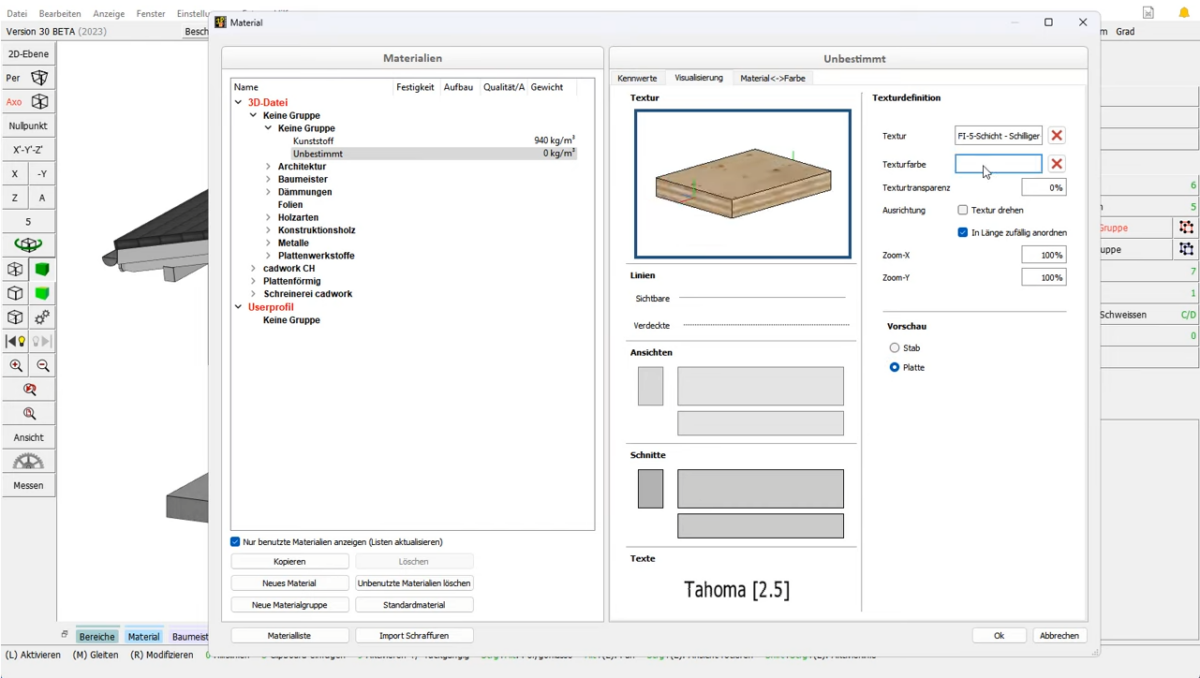Click the zoom-in magnifier icon
Screen dimensions: 1200x678
point(17,365)
